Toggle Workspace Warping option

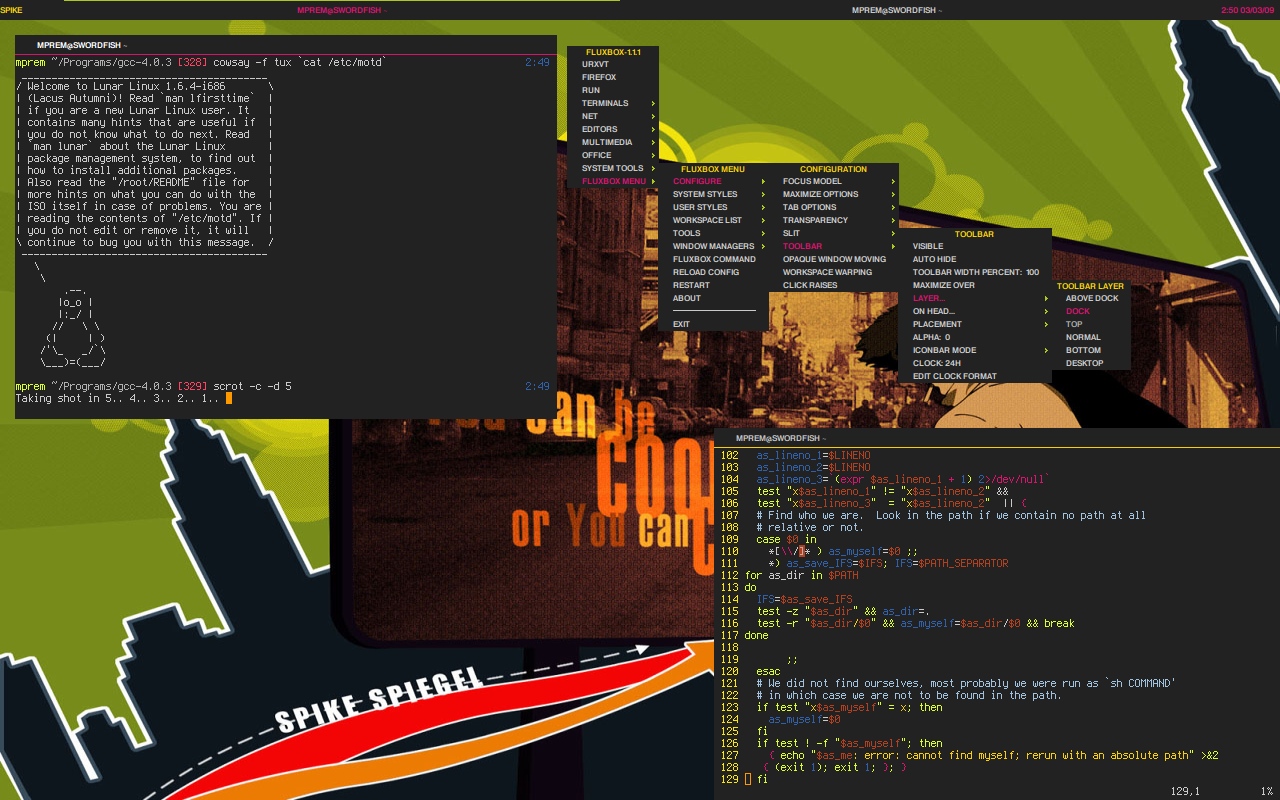pyautogui.click(x=834, y=272)
